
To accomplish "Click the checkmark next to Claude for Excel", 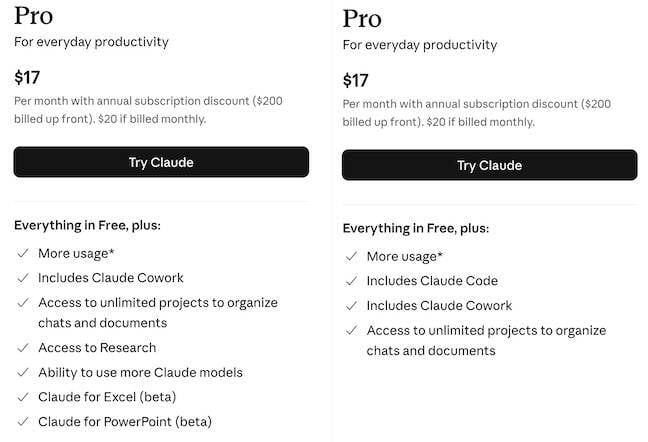I will coord(22,397).
